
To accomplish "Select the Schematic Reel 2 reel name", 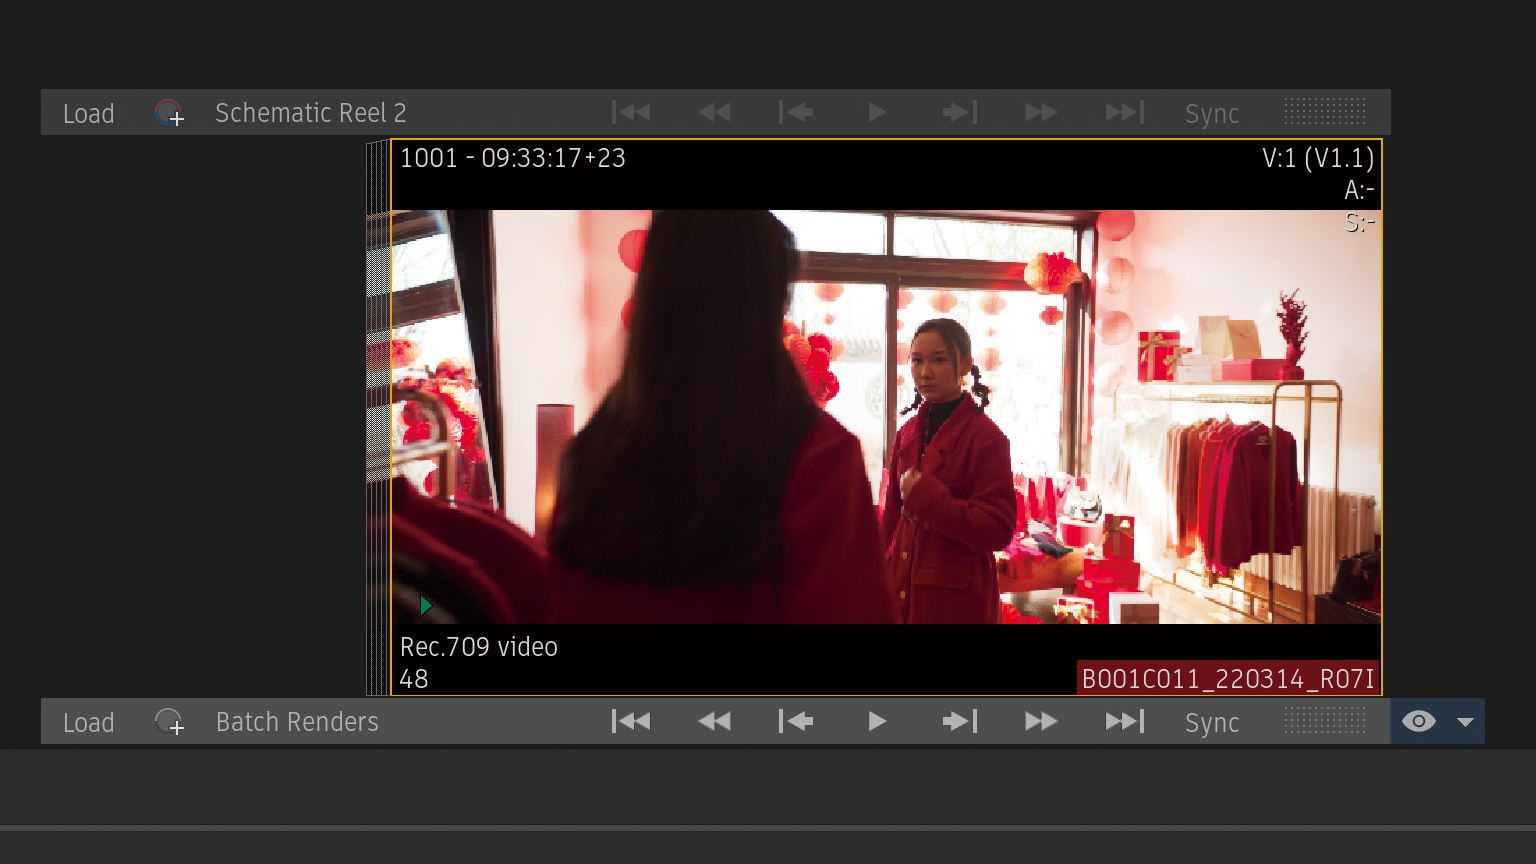I will (x=310, y=113).
